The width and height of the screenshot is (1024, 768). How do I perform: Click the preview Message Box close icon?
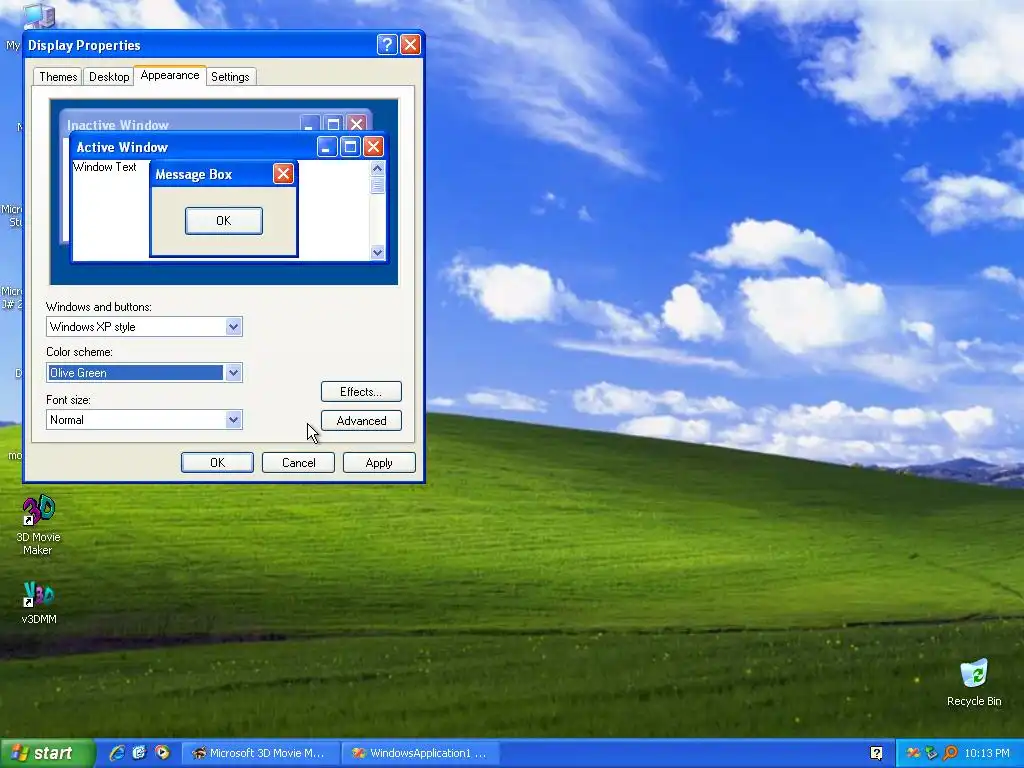tap(283, 174)
